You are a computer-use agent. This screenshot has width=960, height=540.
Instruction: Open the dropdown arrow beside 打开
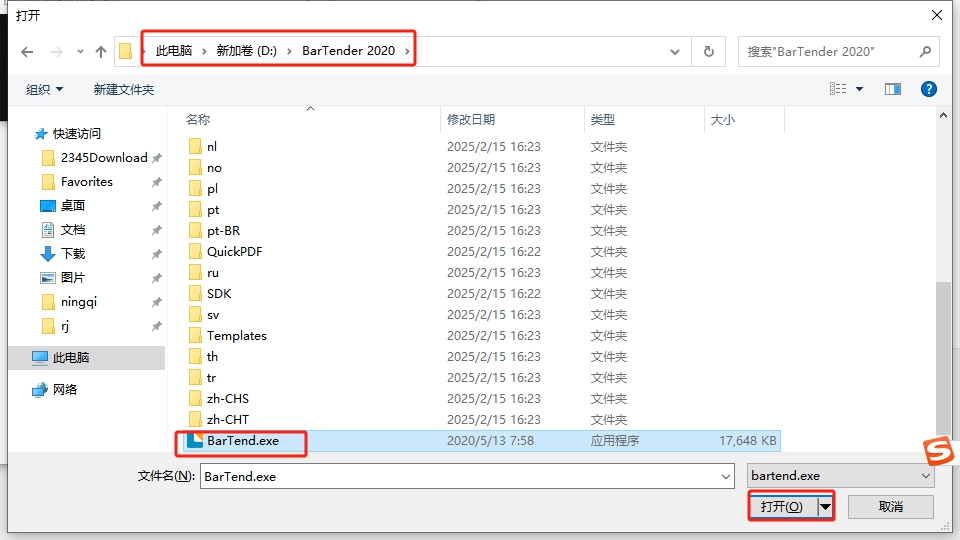coord(825,506)
